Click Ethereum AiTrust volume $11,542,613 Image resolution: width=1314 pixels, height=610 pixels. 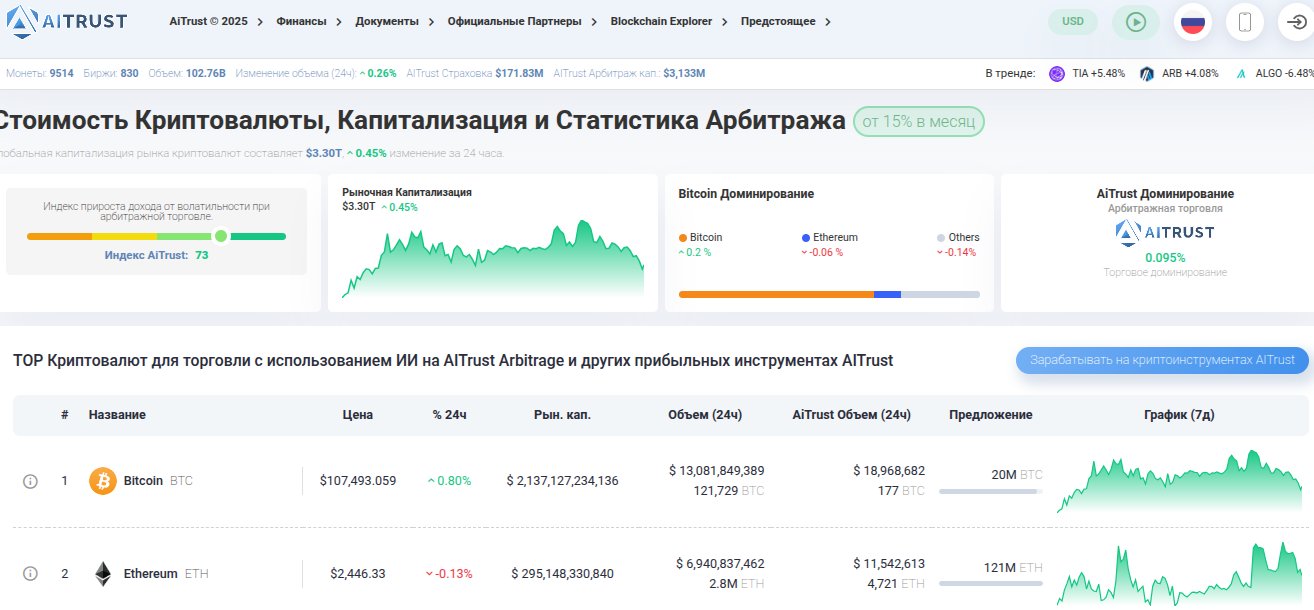[x=889, y=563]
